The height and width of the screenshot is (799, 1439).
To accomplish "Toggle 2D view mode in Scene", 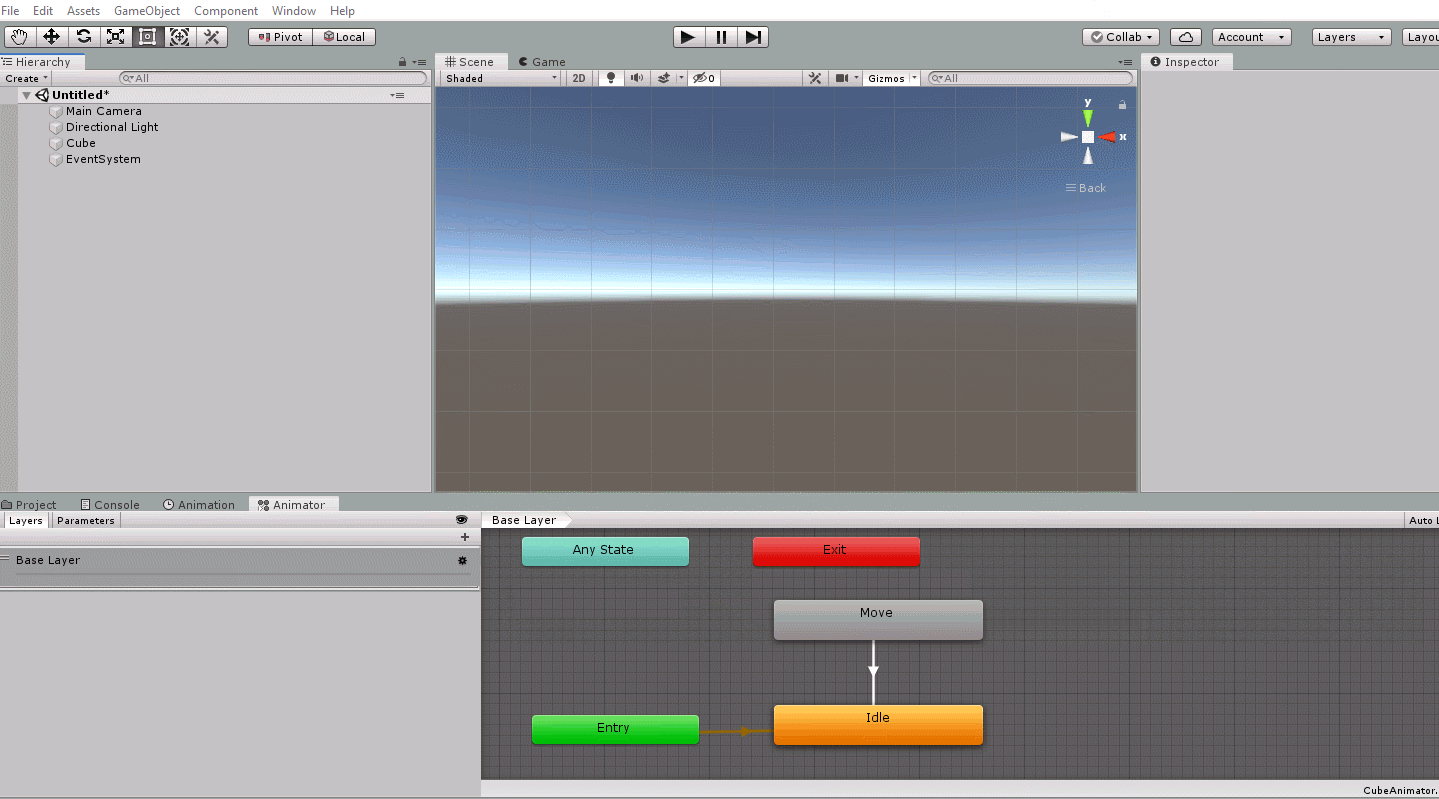I will coord(578,78).
